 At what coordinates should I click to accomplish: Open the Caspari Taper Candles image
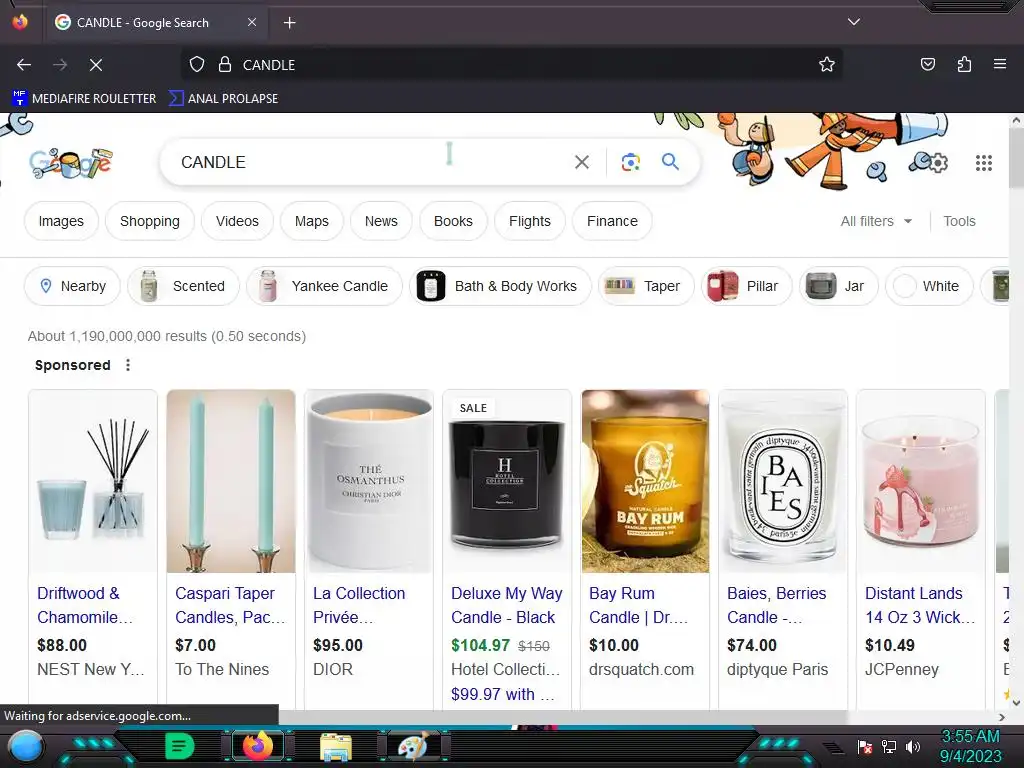click(231, 481)
